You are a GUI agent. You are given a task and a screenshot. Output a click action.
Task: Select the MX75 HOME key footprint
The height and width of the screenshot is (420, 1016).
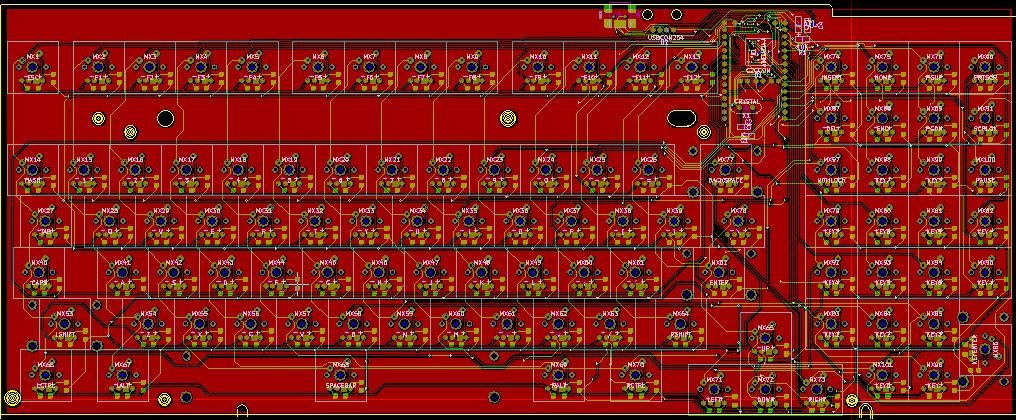883,68
